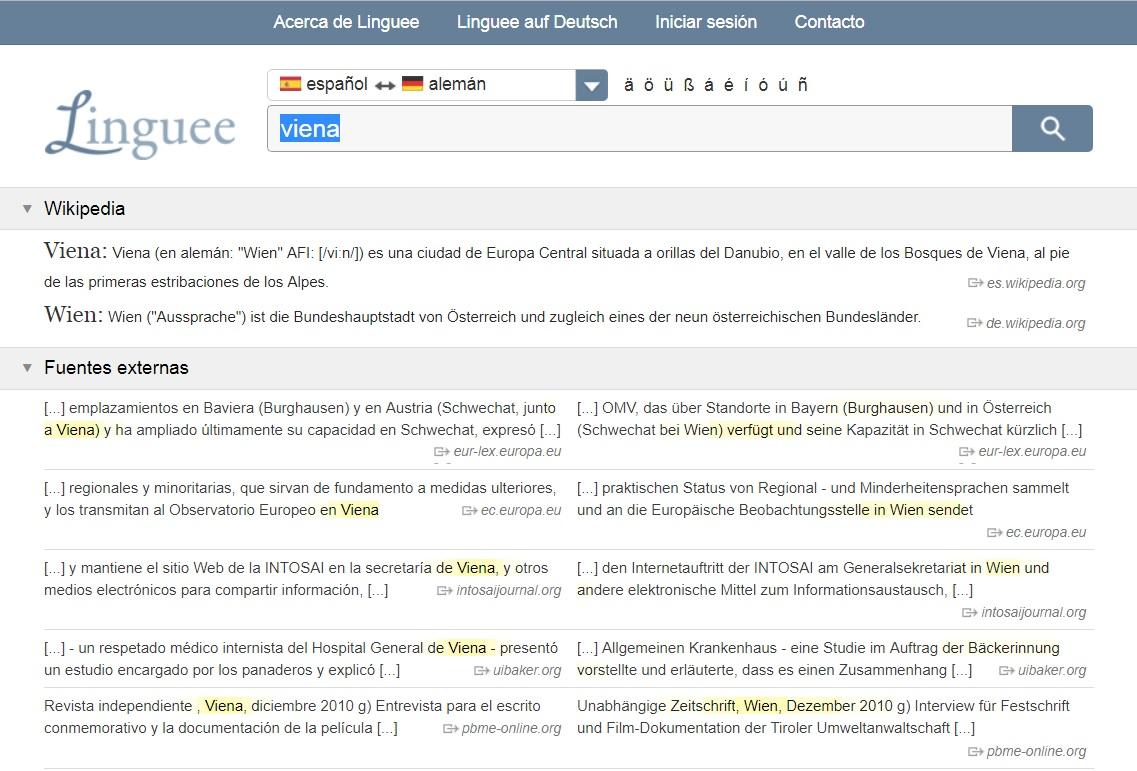1137x771 pixels.
Task: Insert special character ü
Action: (669, 85)
